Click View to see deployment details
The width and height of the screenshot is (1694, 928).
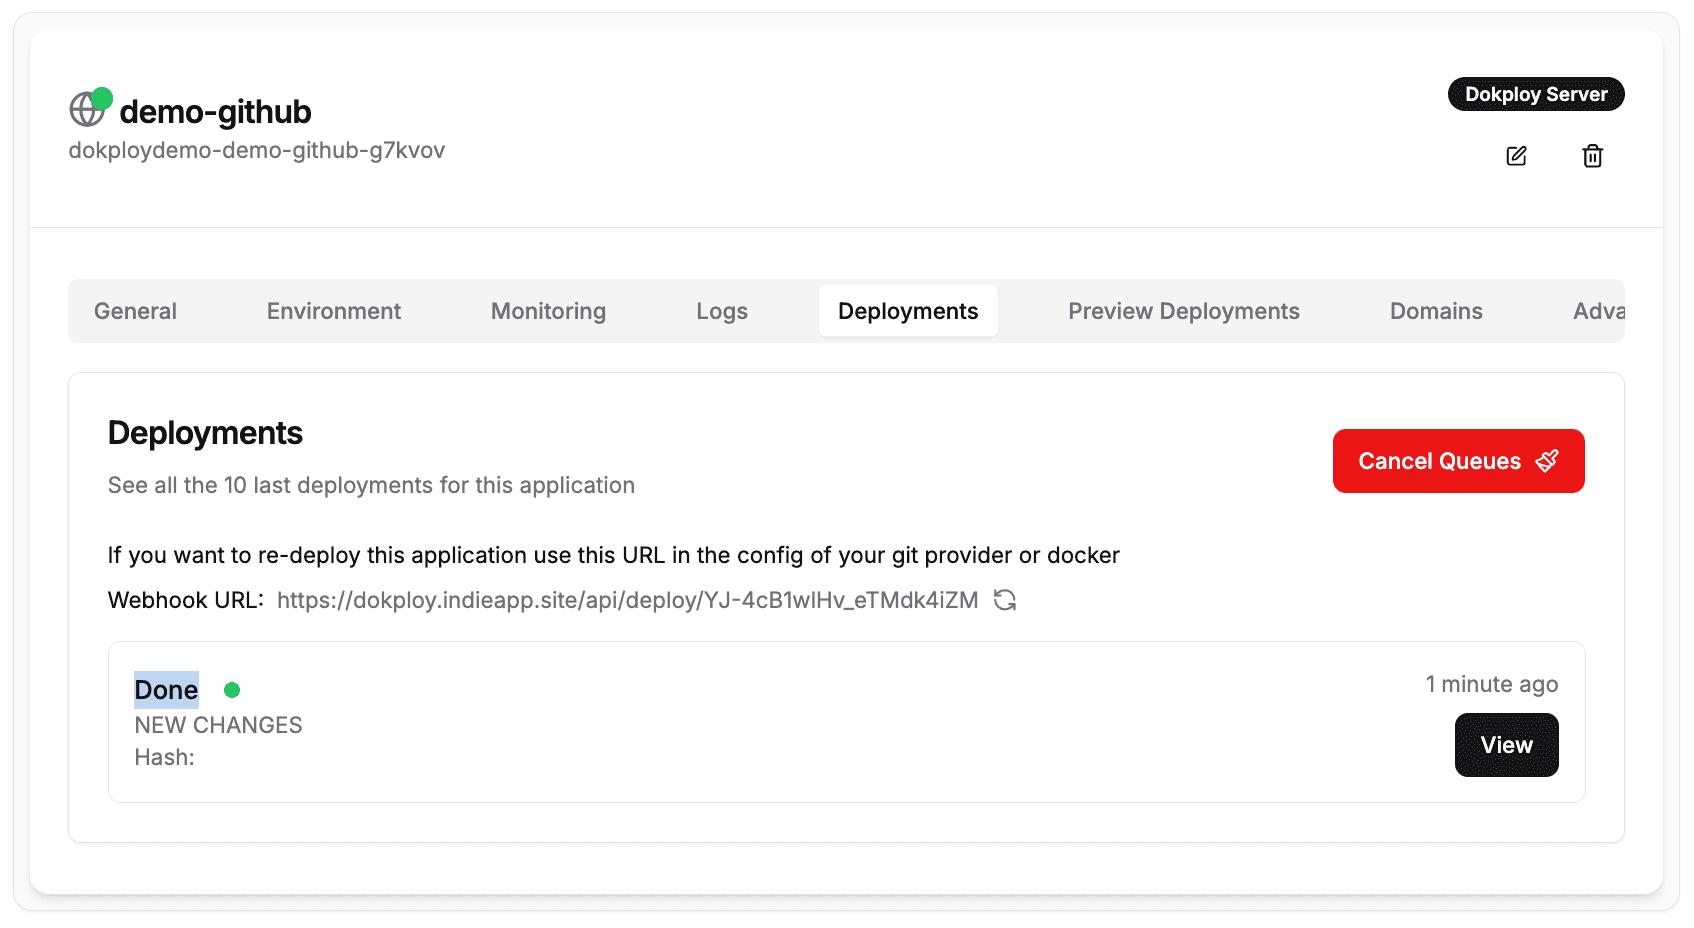(x=1505, y=745)
